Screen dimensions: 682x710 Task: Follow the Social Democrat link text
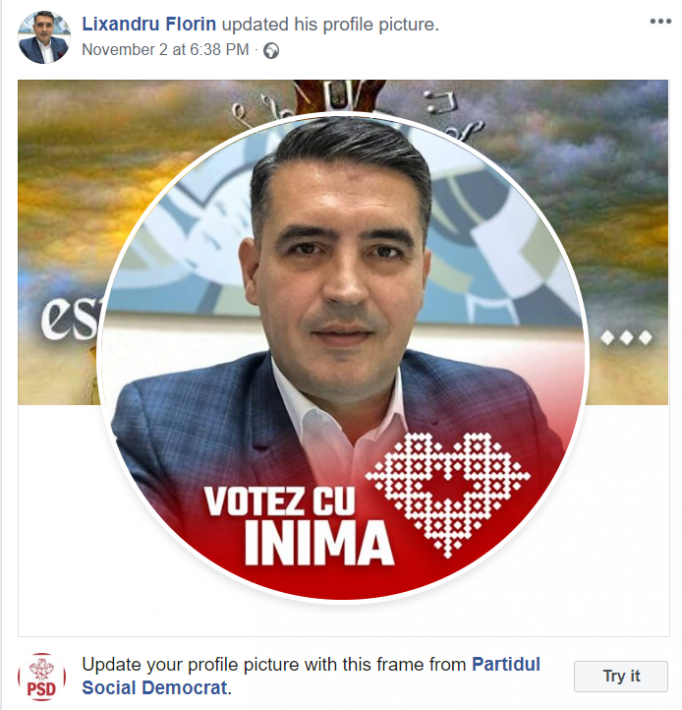154,687
